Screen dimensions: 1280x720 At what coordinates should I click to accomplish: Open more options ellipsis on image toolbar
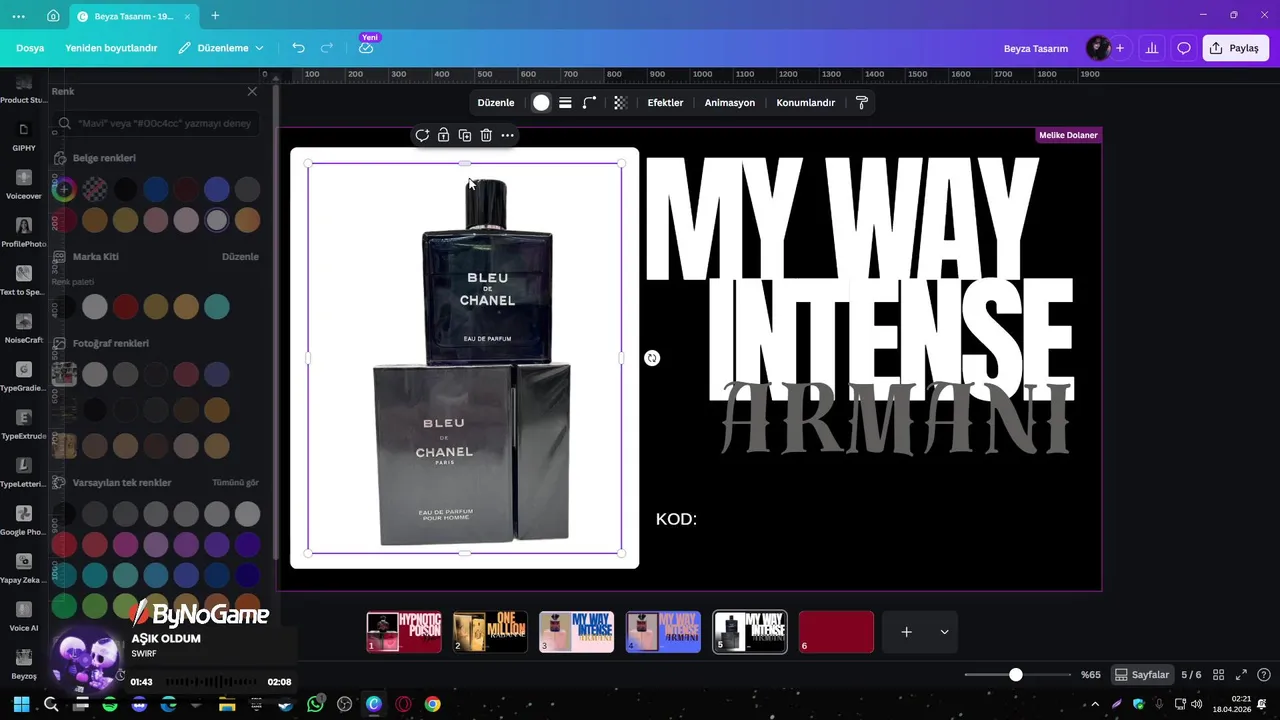point(507,135)
